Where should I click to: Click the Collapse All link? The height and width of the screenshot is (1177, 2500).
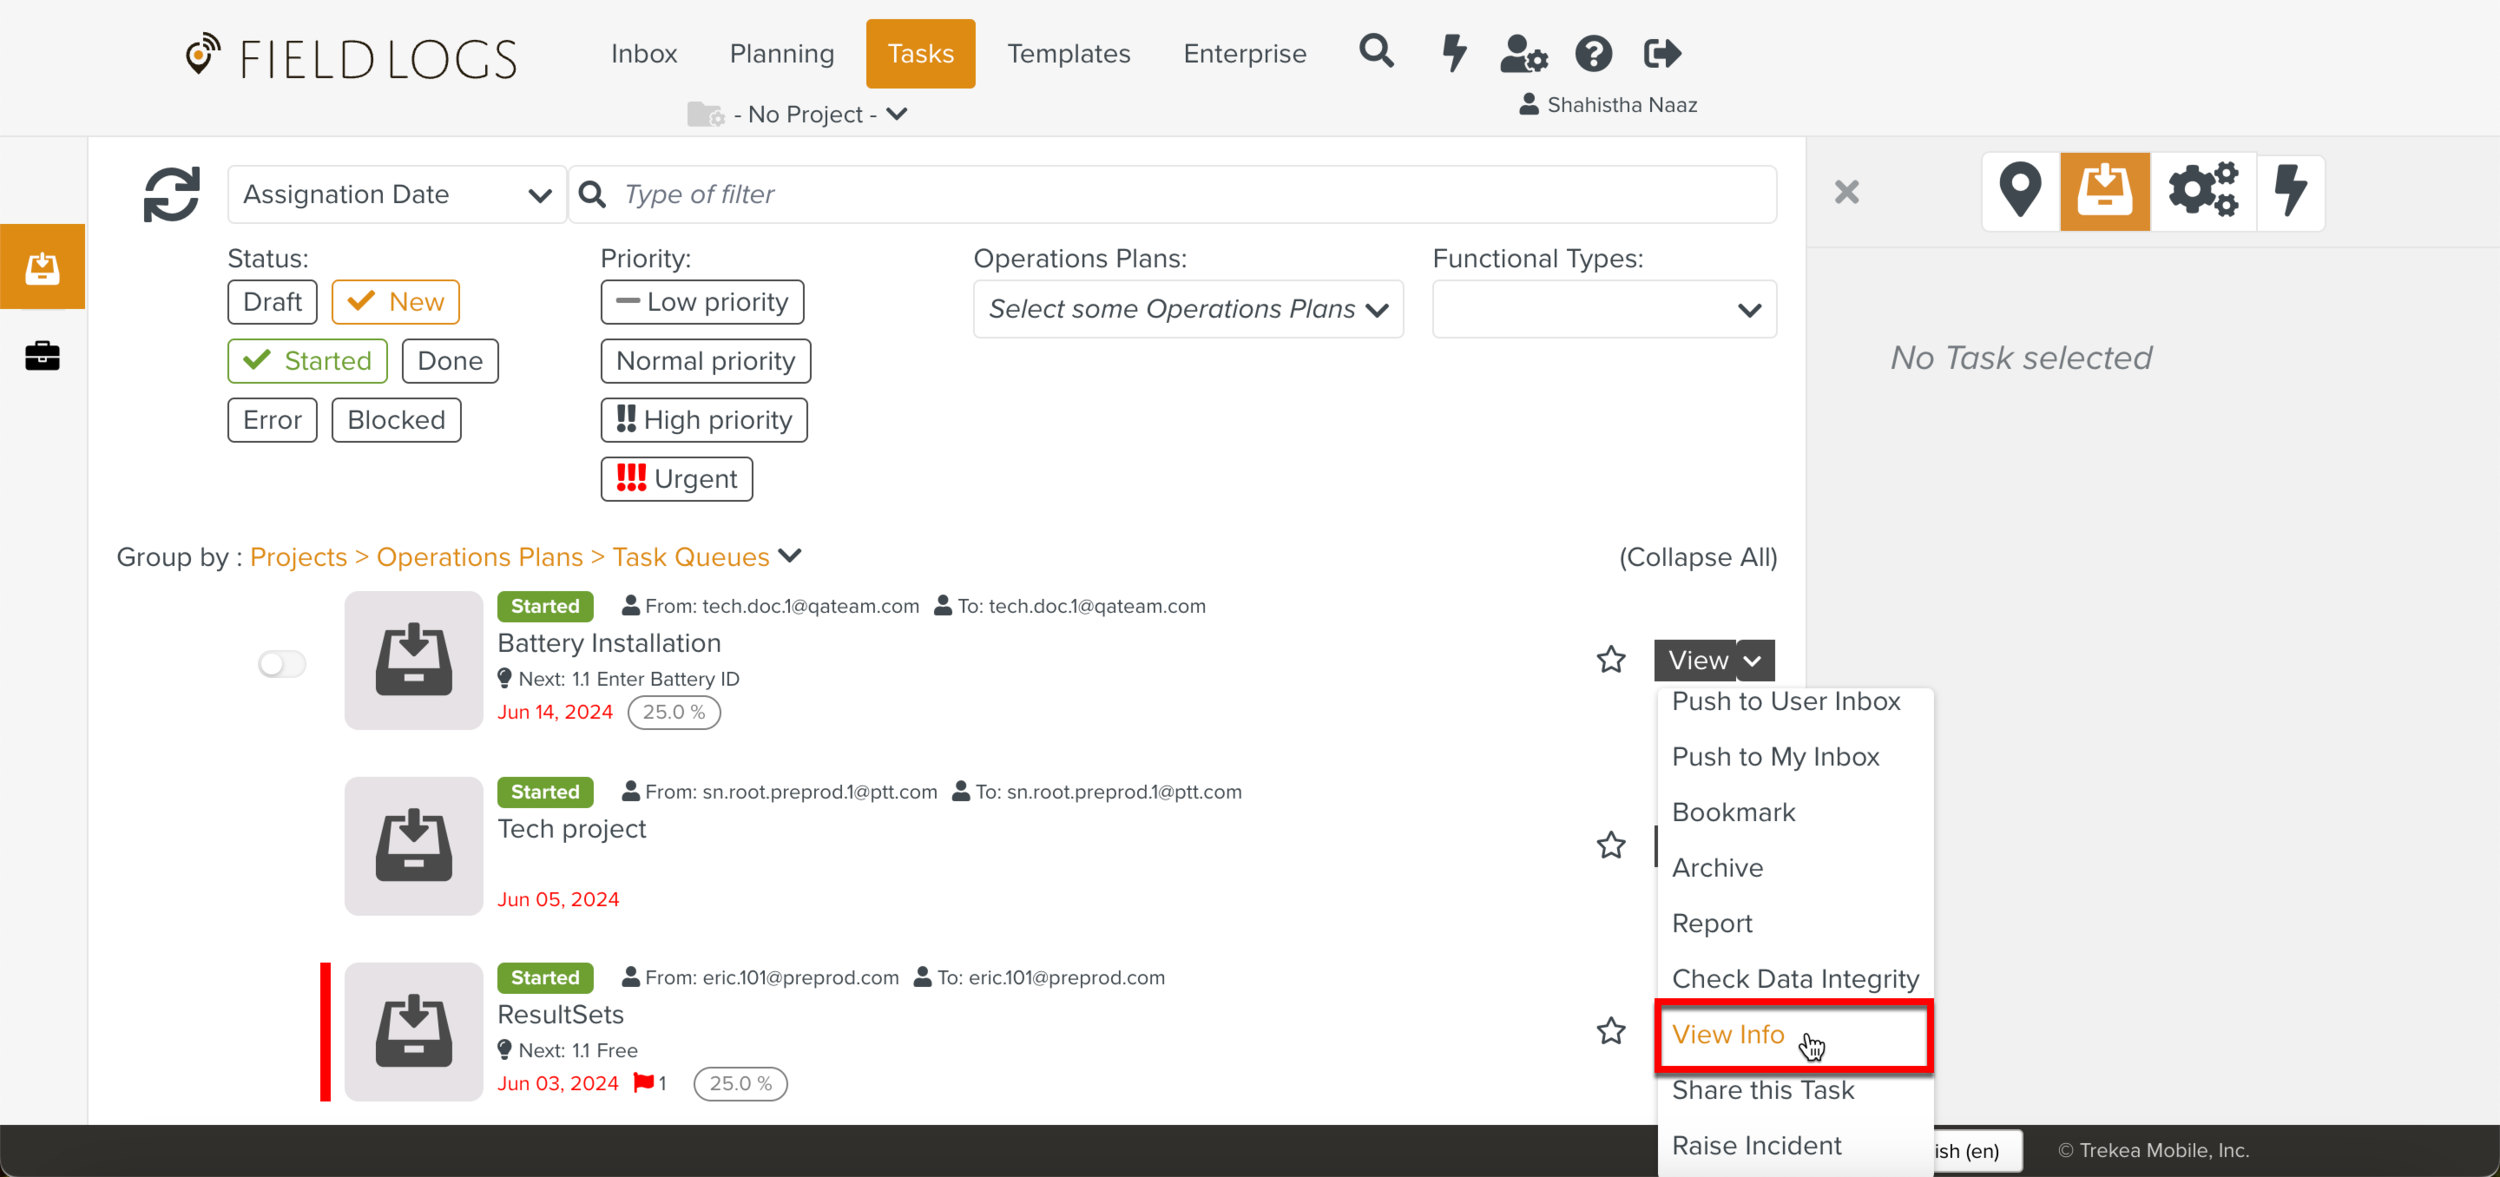pyautogui.click(x=1697, y=557)
